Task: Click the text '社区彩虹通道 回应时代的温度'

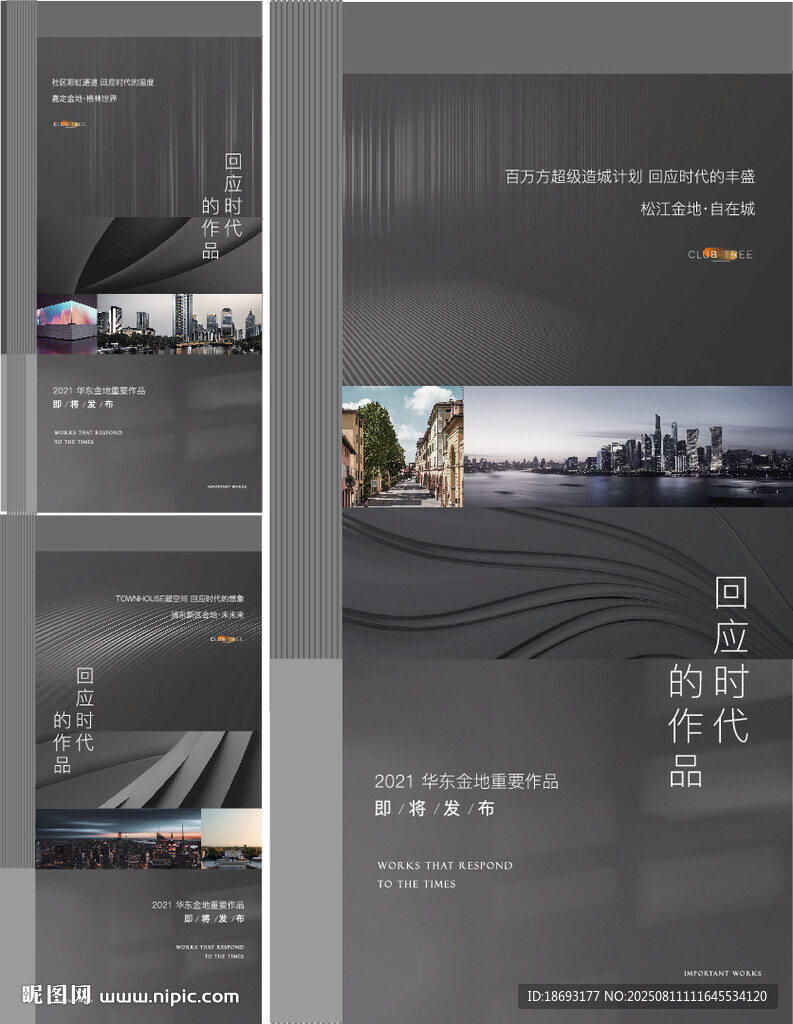Action: pos(103,82)
